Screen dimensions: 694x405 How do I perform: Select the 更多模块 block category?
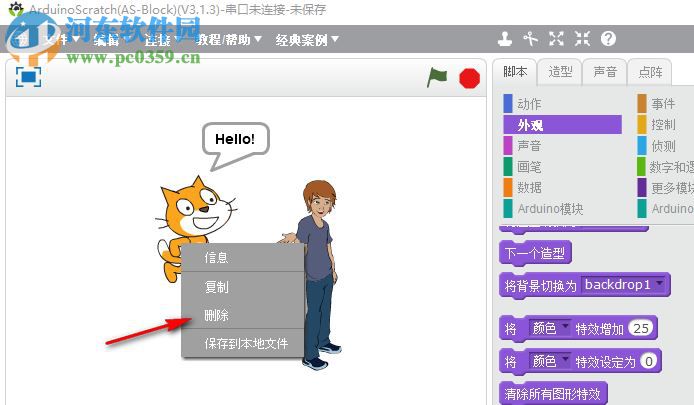click(665, 188)
